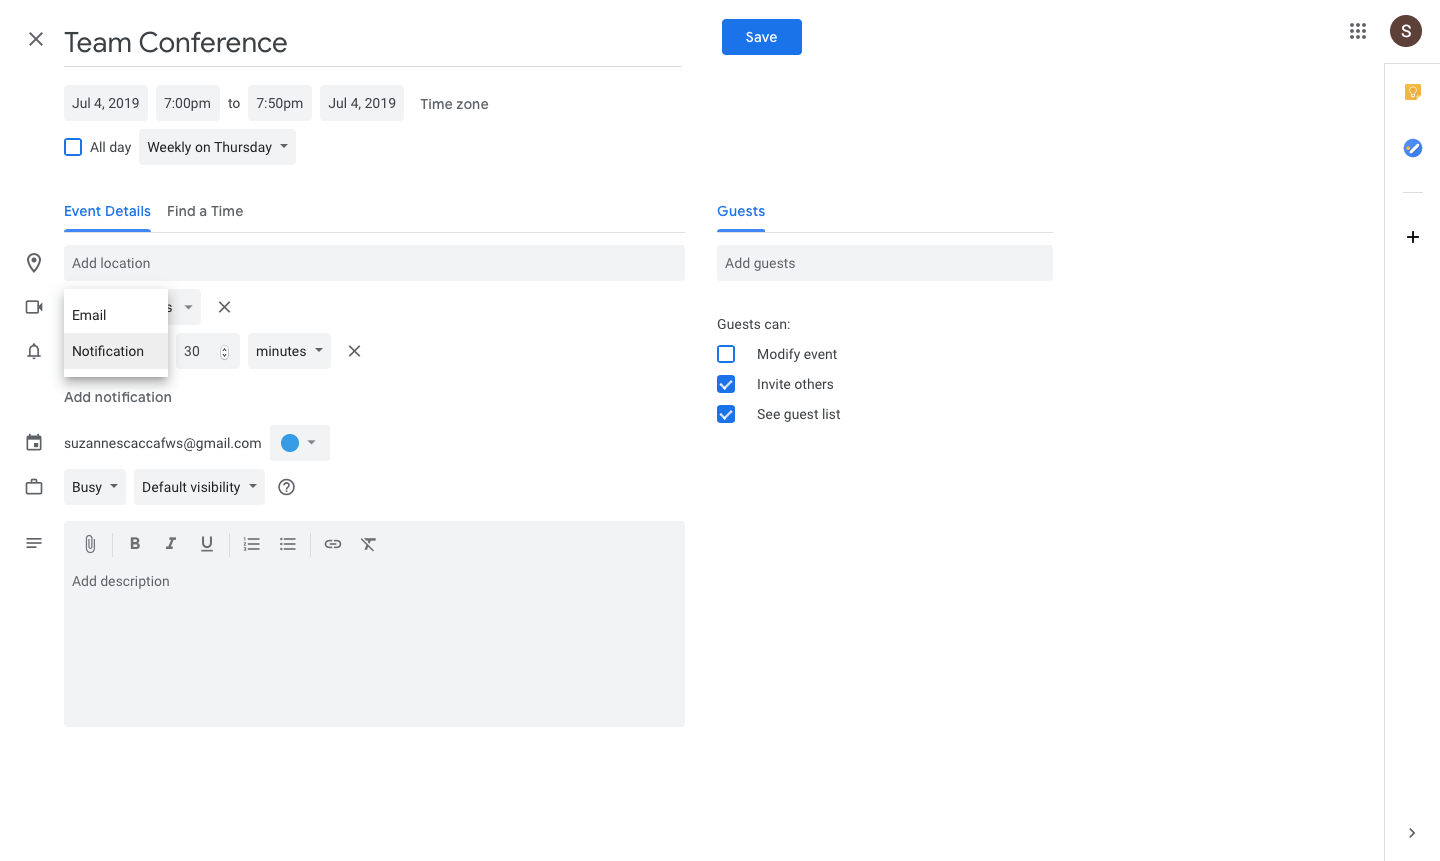Open the Google apps grid

point(1358,31)
